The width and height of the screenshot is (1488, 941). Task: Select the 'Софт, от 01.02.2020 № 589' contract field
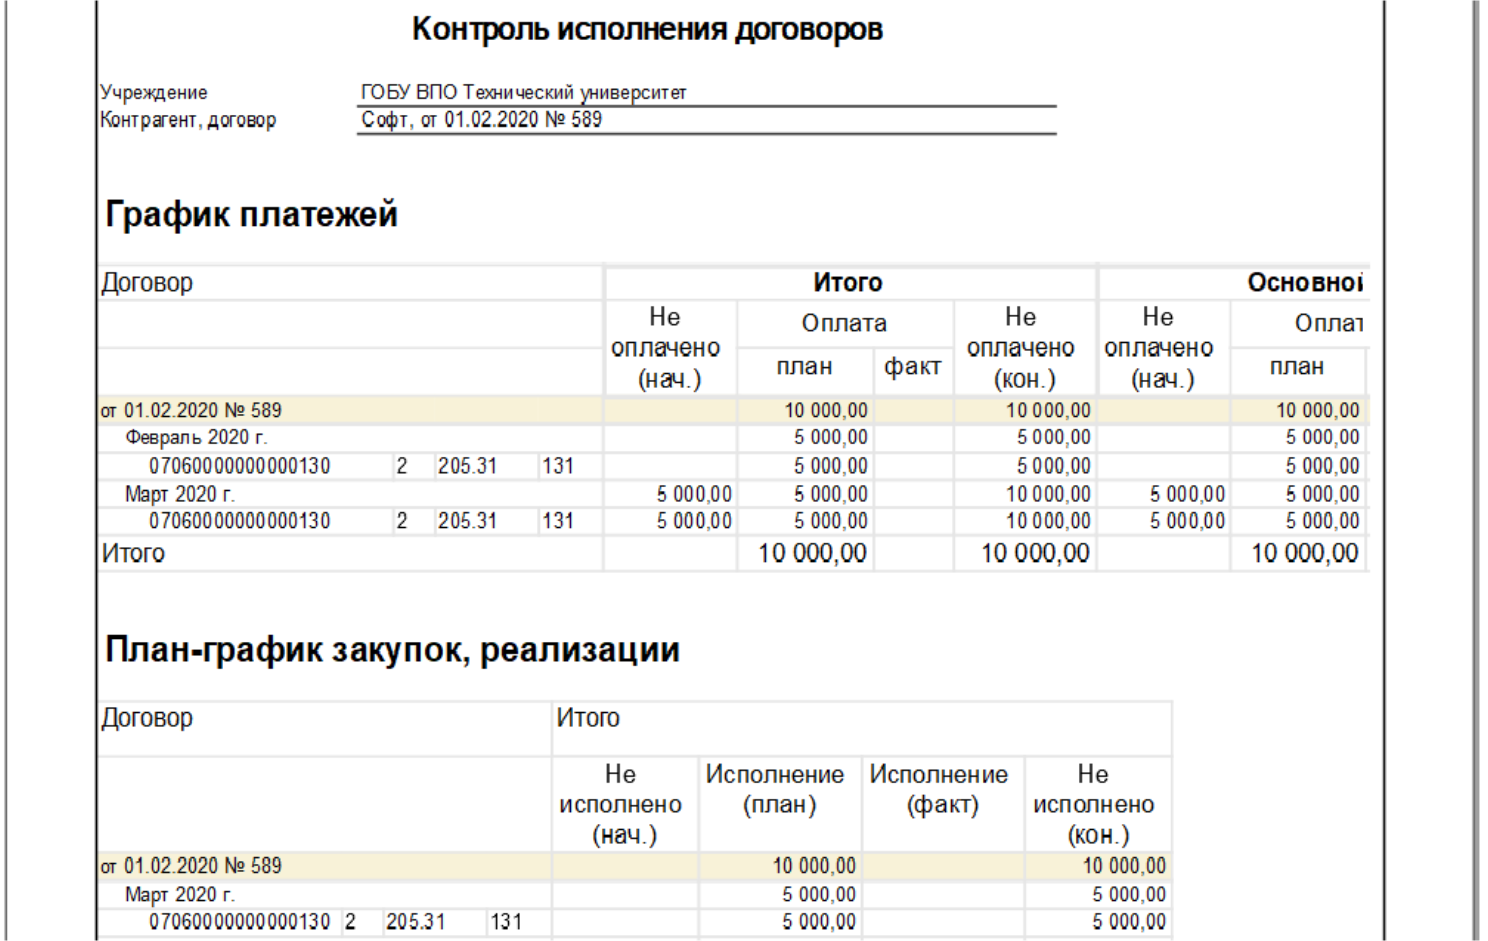[706, 120]
